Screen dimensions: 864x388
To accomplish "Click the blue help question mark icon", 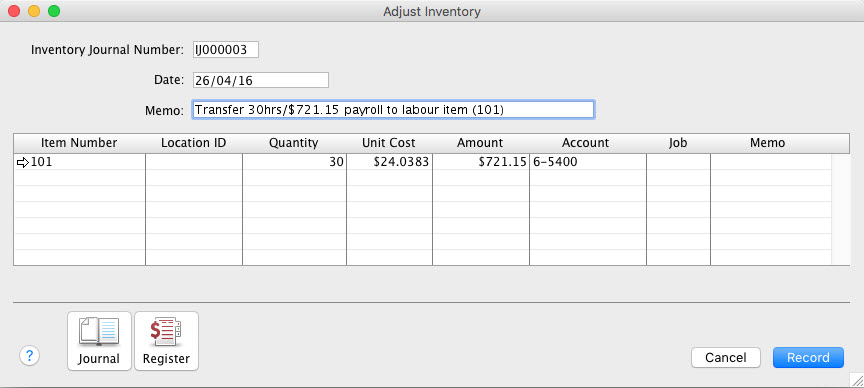I will [x=30, y=356].
